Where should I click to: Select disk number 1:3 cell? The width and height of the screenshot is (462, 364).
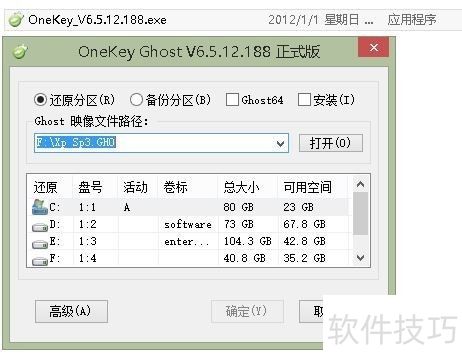coord(88,241)
